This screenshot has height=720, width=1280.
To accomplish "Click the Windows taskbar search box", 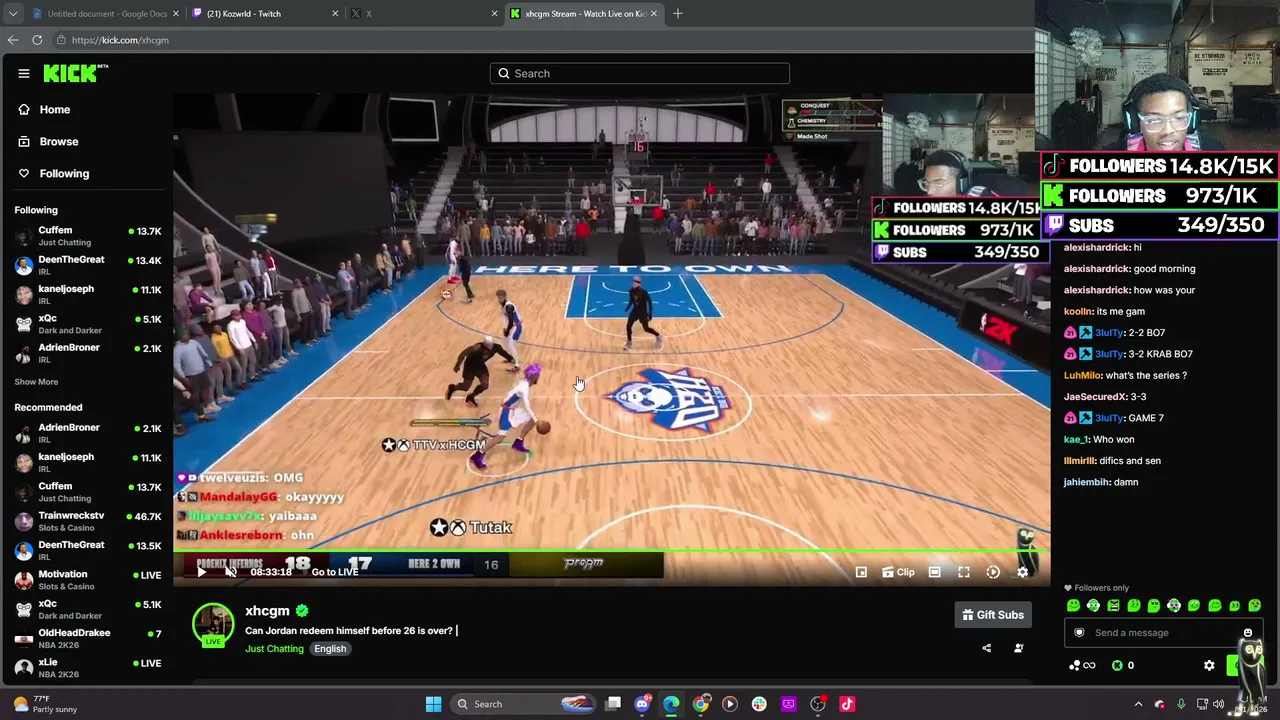I will [x=523, y=704].
